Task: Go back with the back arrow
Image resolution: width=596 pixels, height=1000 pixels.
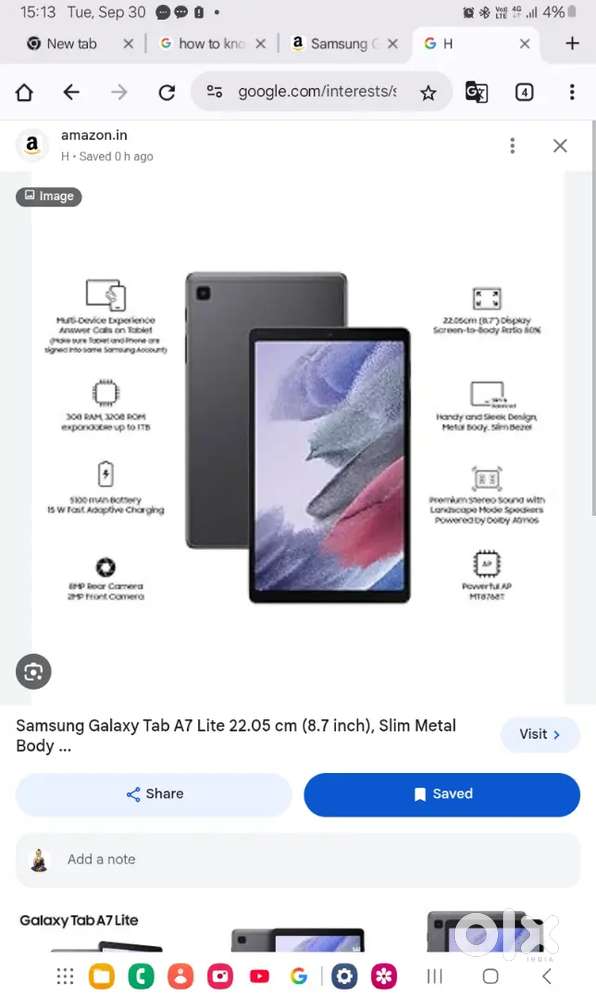Action: 71,93
